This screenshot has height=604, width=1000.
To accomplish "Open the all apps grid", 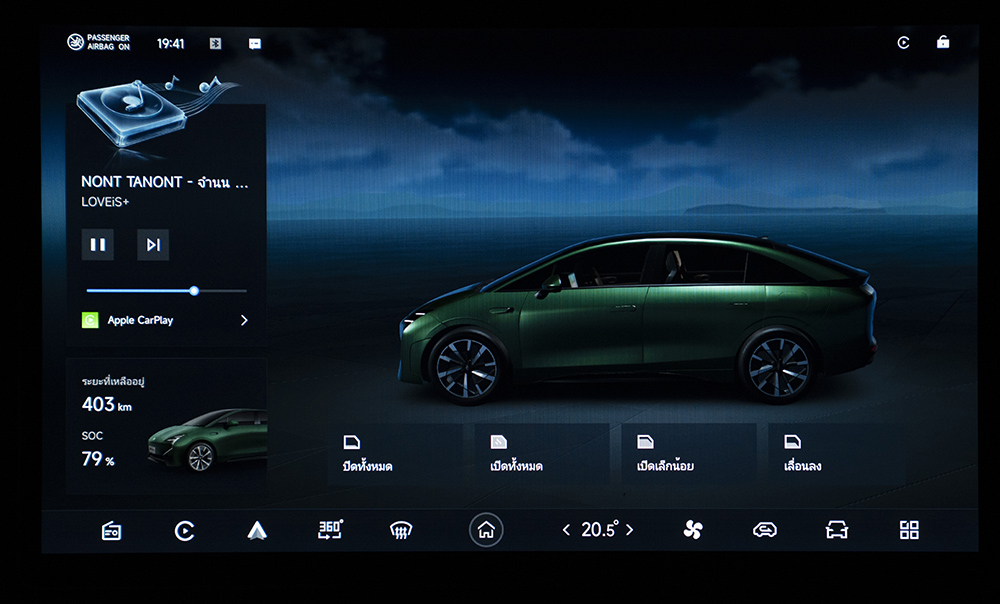I will [x=909, y=530].
